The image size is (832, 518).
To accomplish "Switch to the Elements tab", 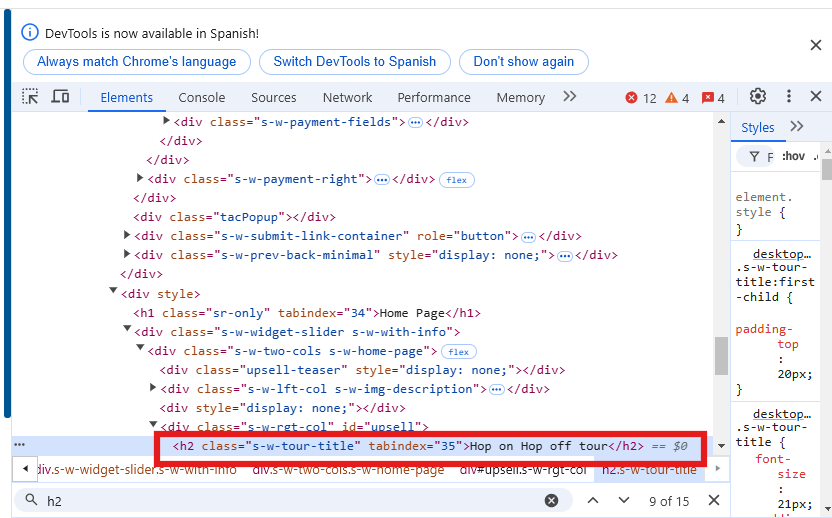I will [x=127, y=98].
